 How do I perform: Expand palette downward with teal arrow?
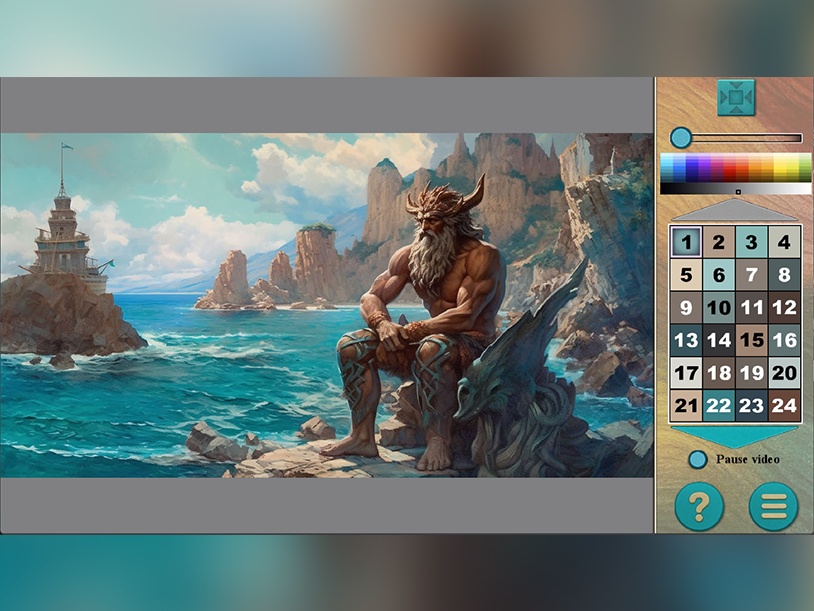click(735, 437)
